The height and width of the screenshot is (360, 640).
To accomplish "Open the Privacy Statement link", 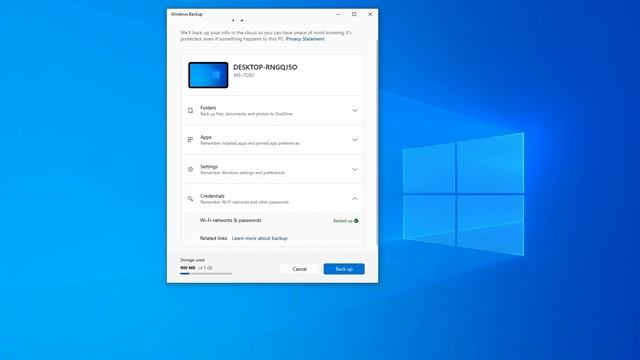I will pyautogui.click(x=305, y=39).
